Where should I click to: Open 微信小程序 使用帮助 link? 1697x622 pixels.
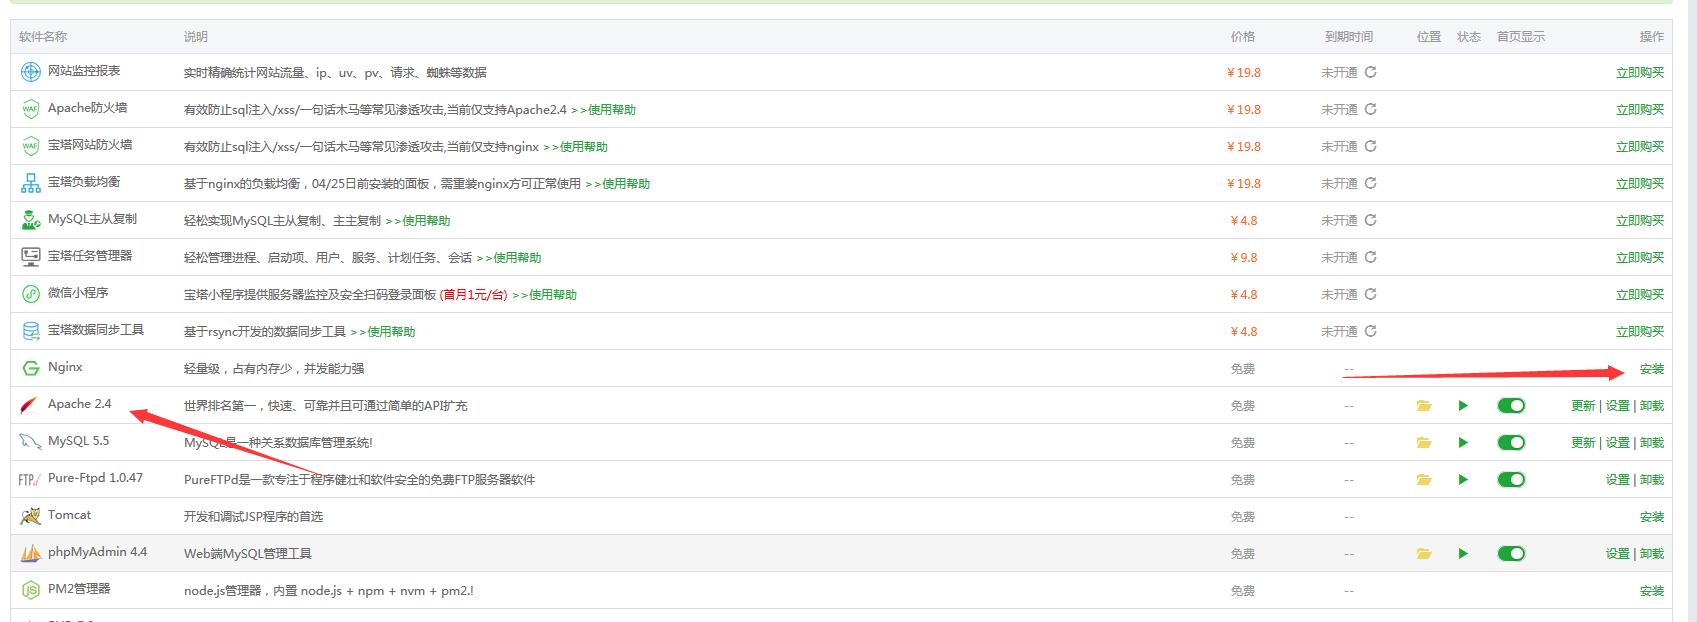point(545,295)
